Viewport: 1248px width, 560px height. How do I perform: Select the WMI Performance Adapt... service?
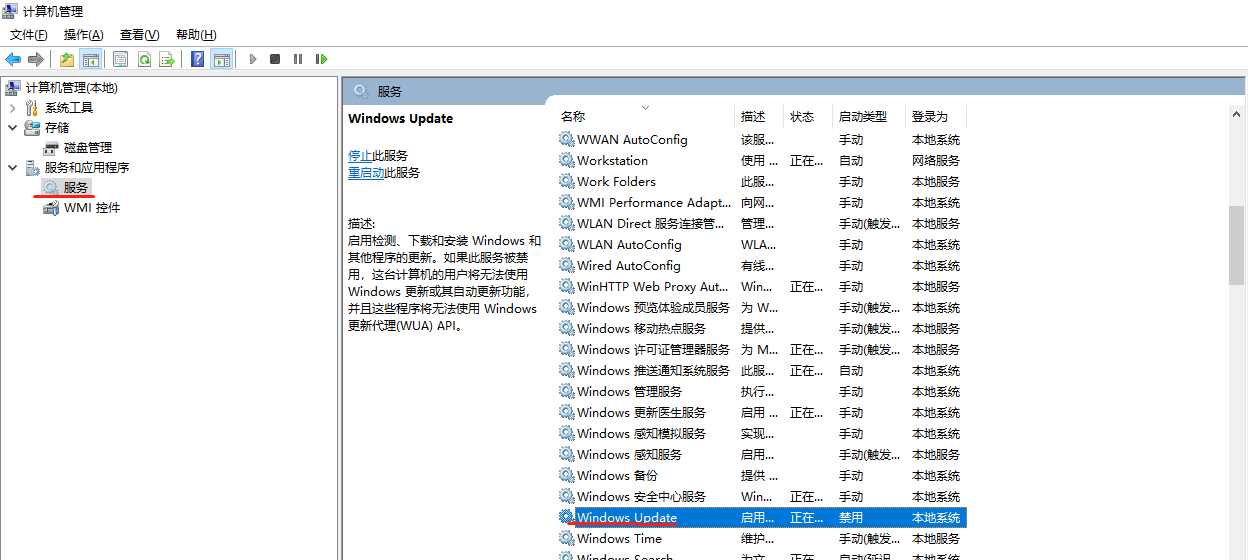coord(761,202)
